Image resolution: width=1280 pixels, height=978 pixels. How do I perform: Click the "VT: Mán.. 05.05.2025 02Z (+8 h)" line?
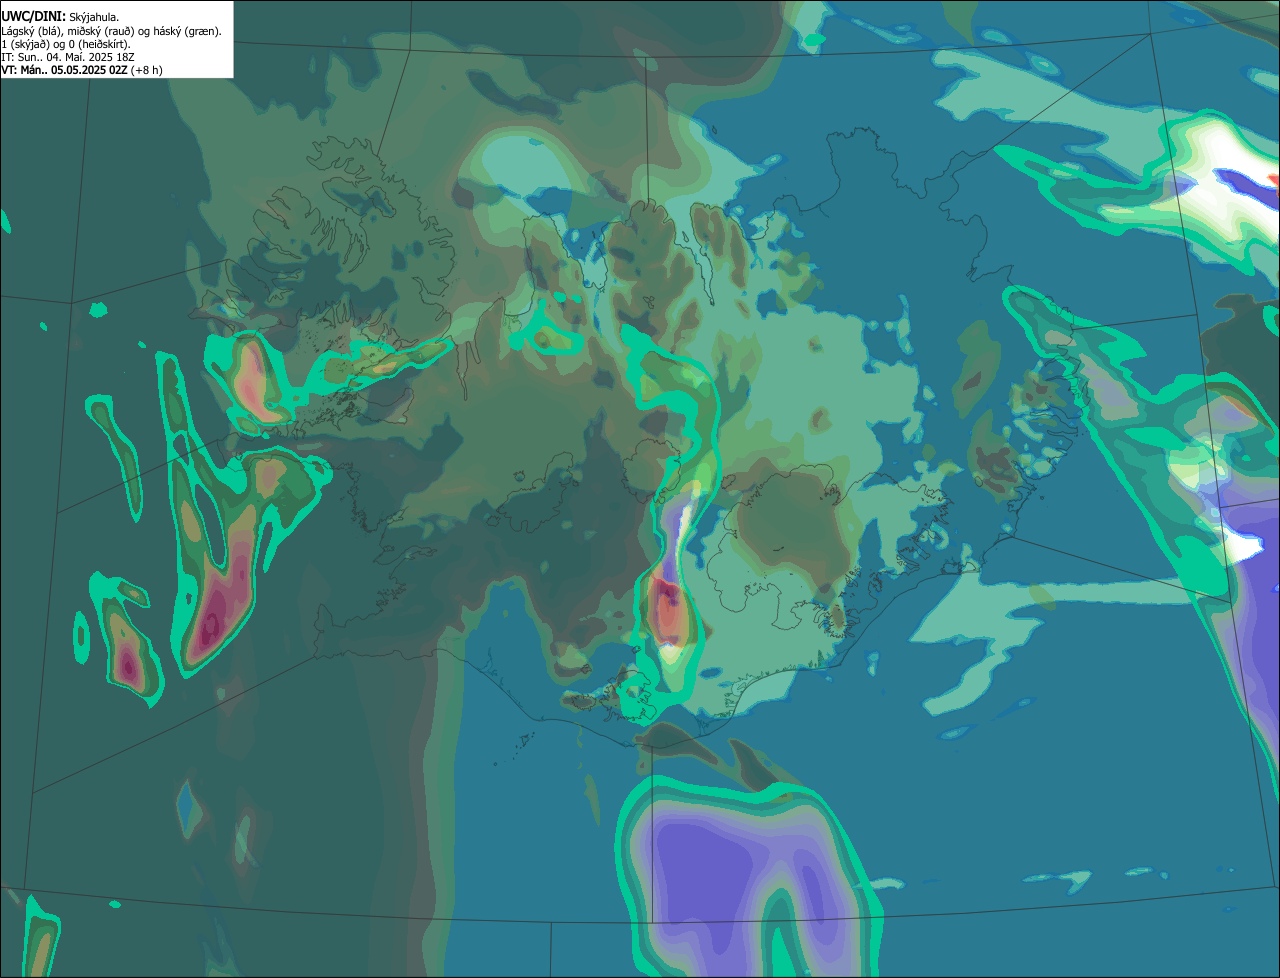[82, 70]
